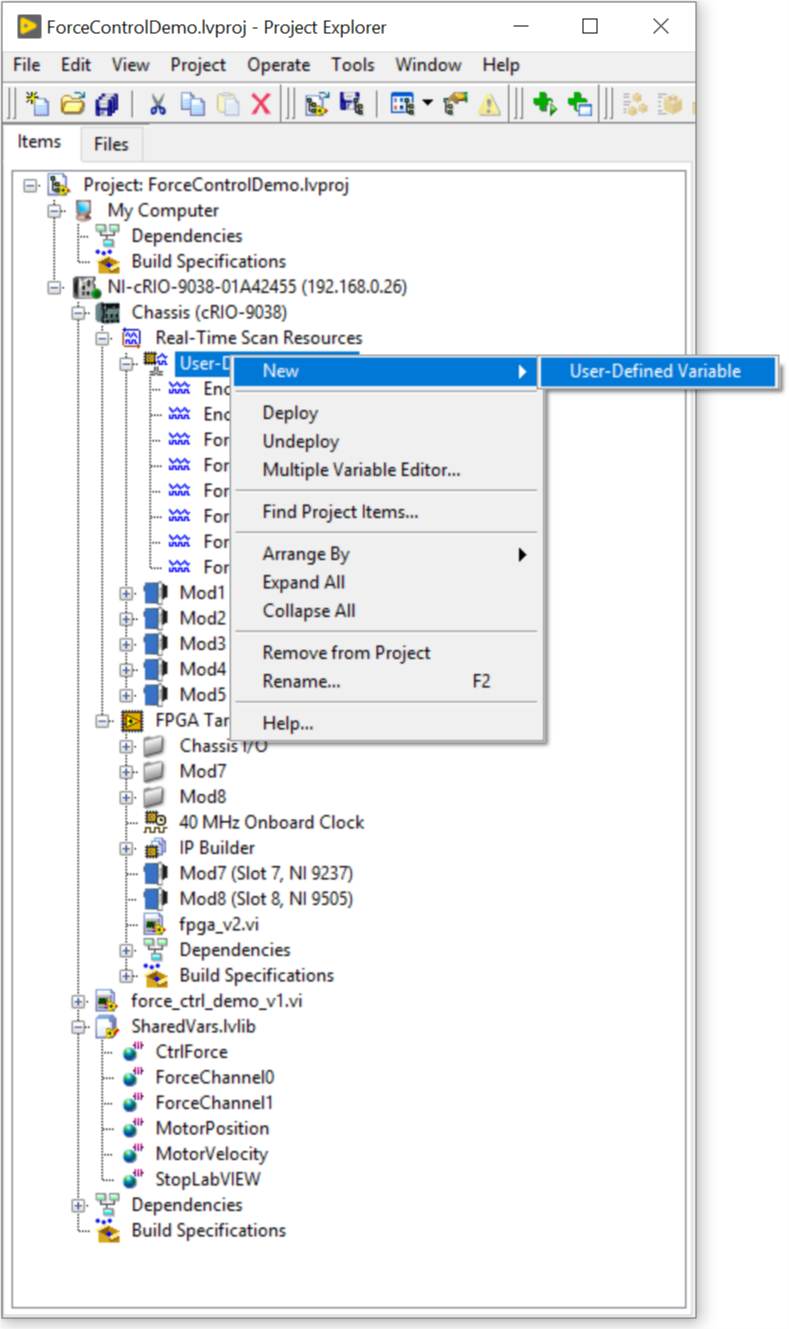Collapse the SharedVars.lvlib node
Screen dimensions: 789x1329
[x=78, y=1027]
